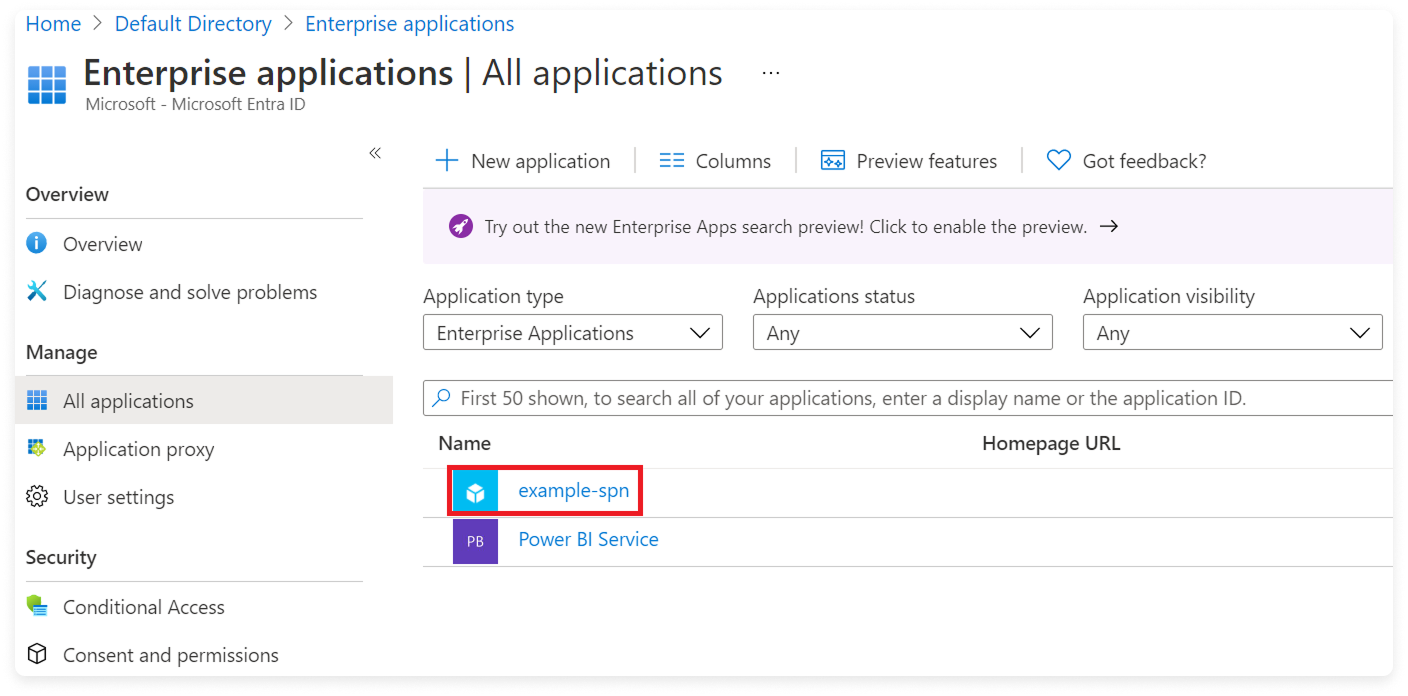Click the Preview features icon
The height and width of the screenshot is (696, 1408).
[833, 160]
